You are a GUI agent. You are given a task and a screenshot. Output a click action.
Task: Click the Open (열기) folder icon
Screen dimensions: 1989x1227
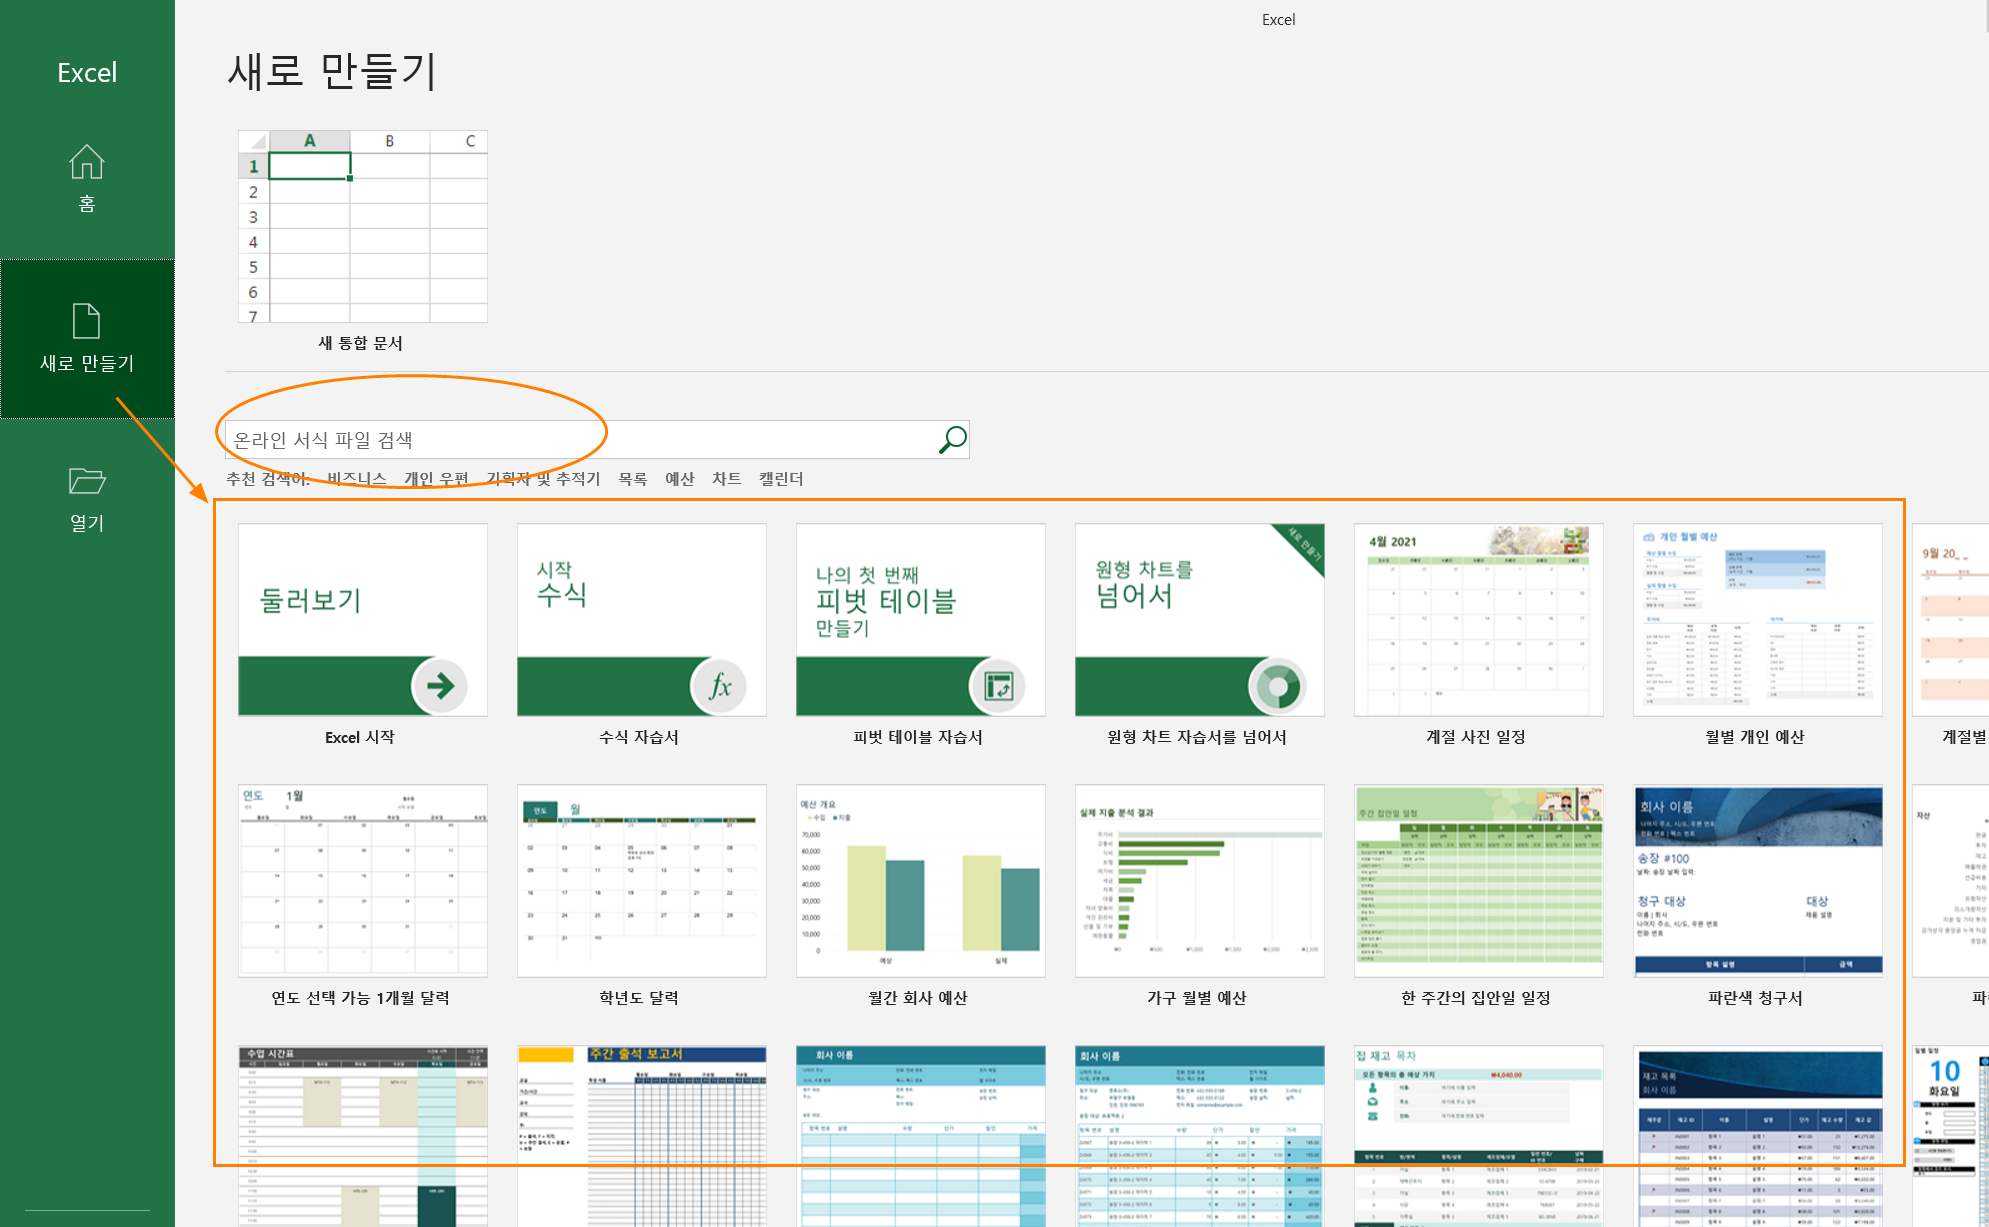tap(87, 481)
